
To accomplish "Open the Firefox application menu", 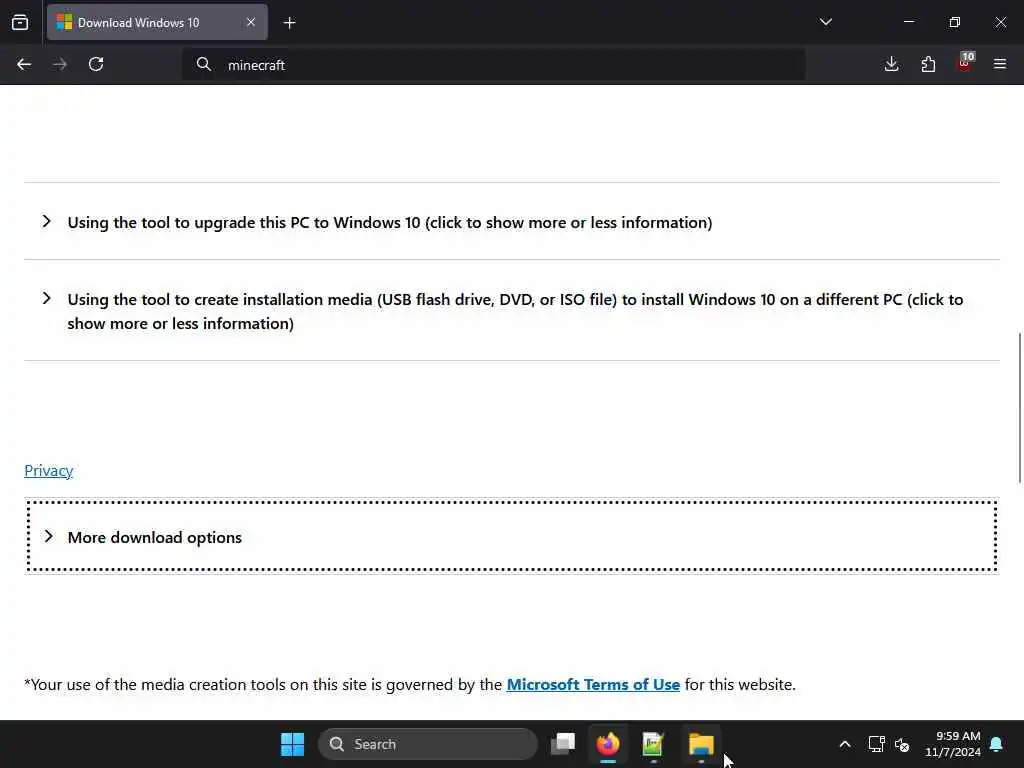I will coord(1000,64).
